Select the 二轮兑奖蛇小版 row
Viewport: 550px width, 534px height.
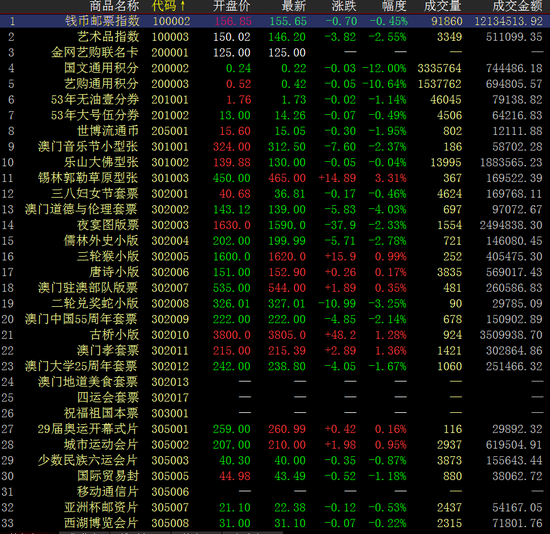point(275,303)
